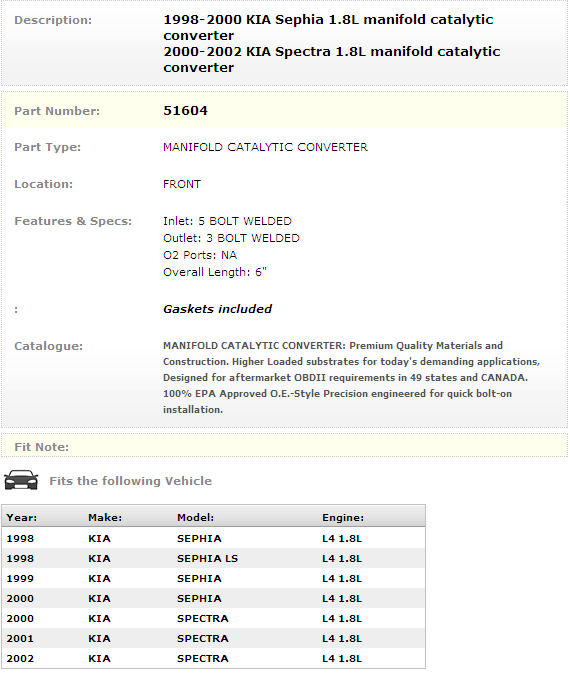The width and height of the screenshot is (570, 690).
Task: Select the 2001 KIA SPECTRA row
Action: pyautogui.click(x=213, y=639)
